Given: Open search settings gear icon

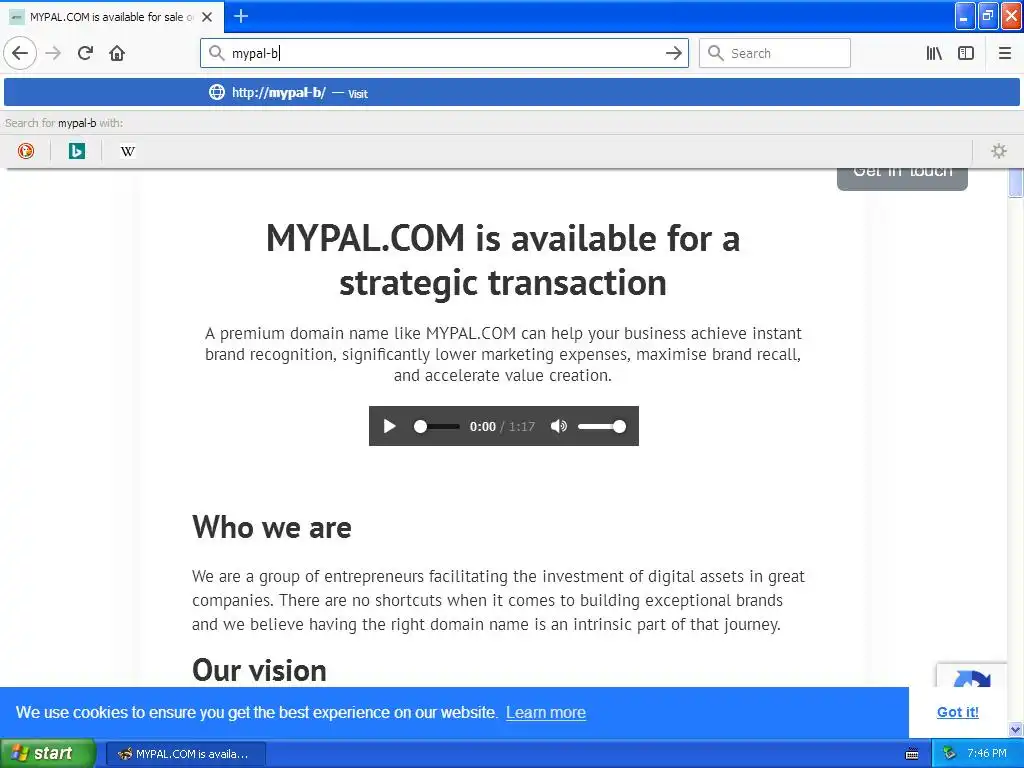Looking at the screenshot, I should (x=999, y=151).
